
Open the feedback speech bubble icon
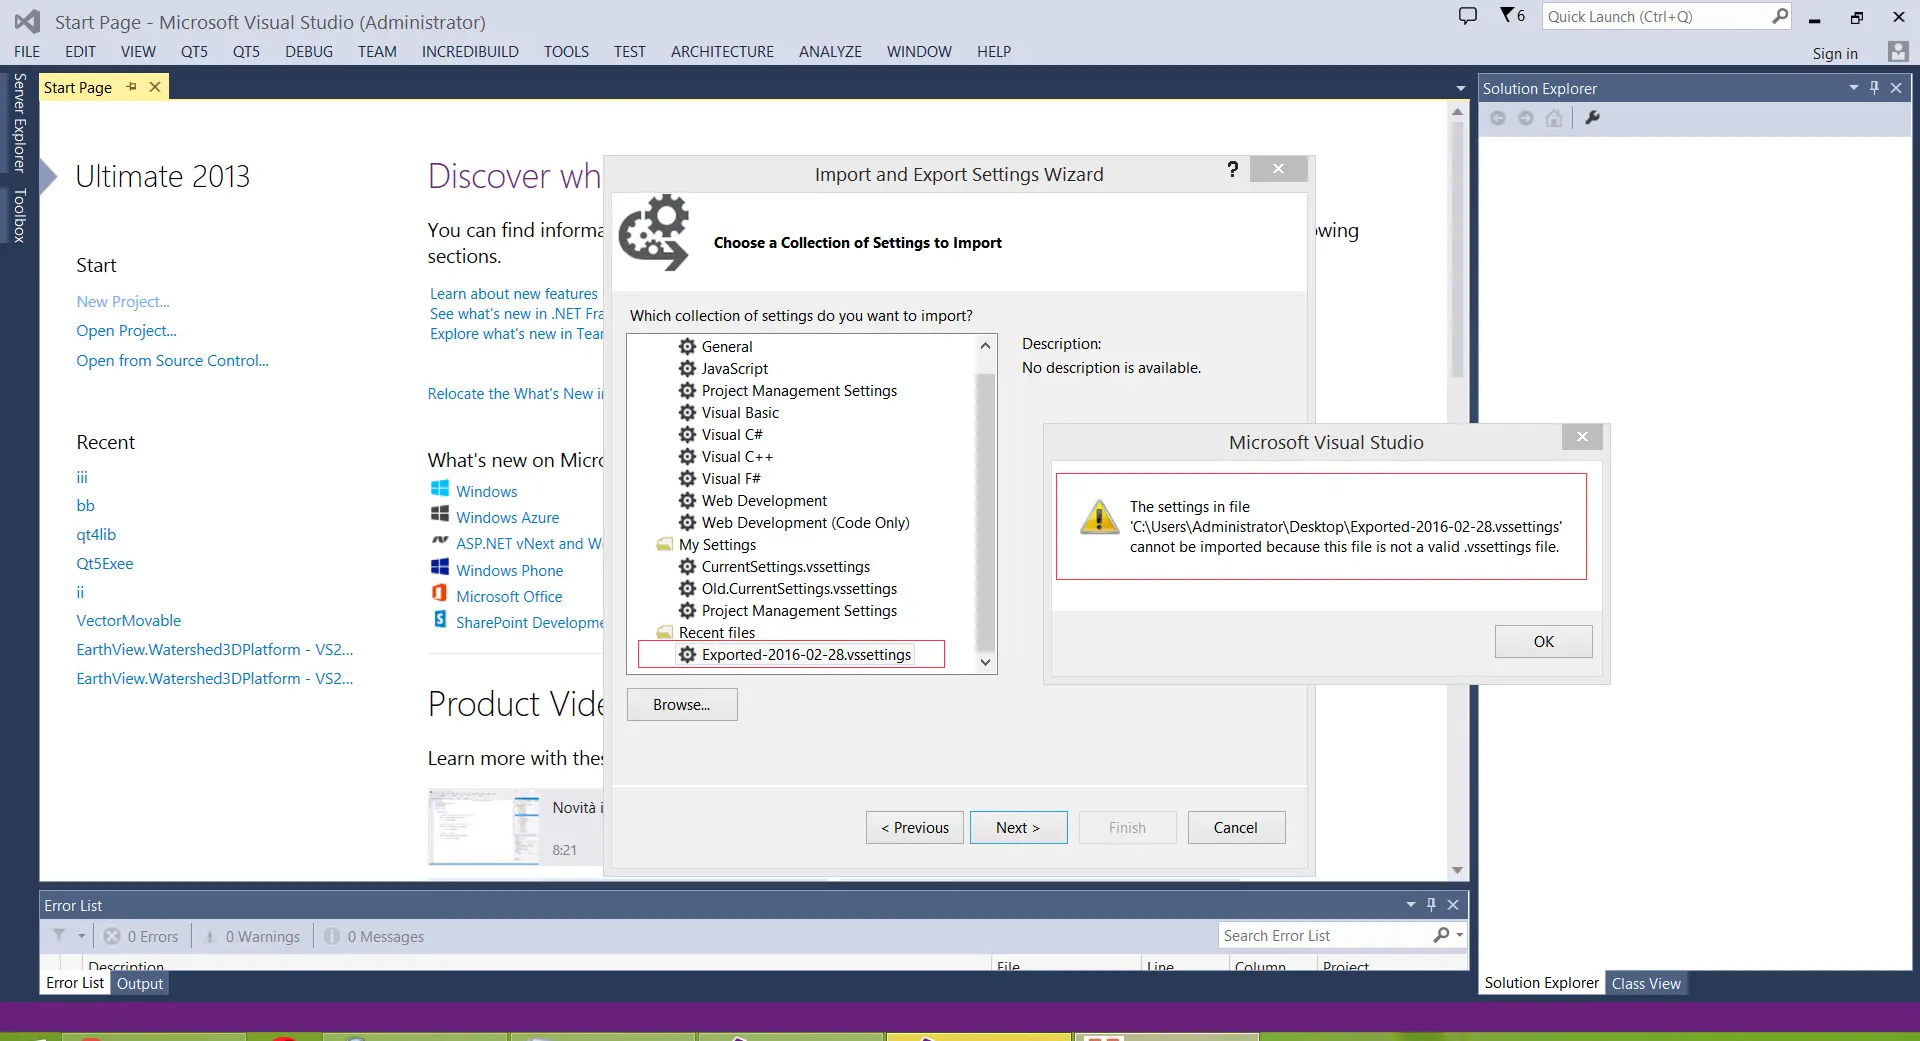pyautogui.click(x=1468, y=16)
